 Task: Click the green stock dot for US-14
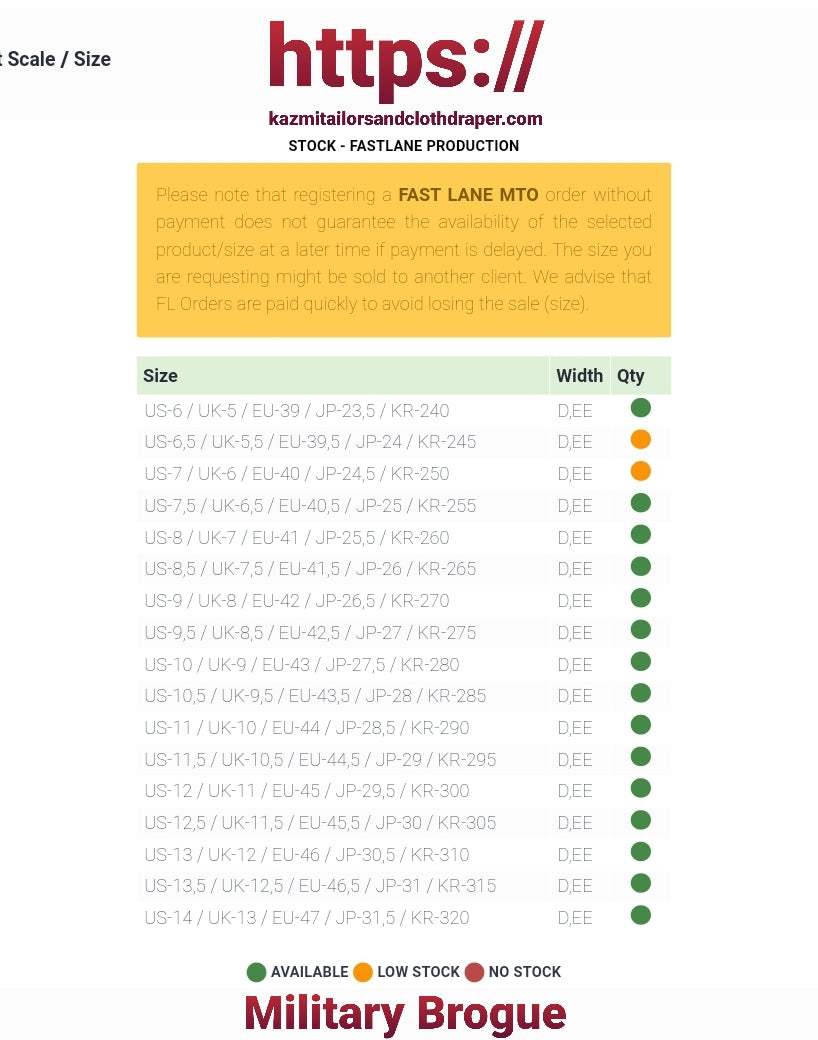tap(641, 916)
